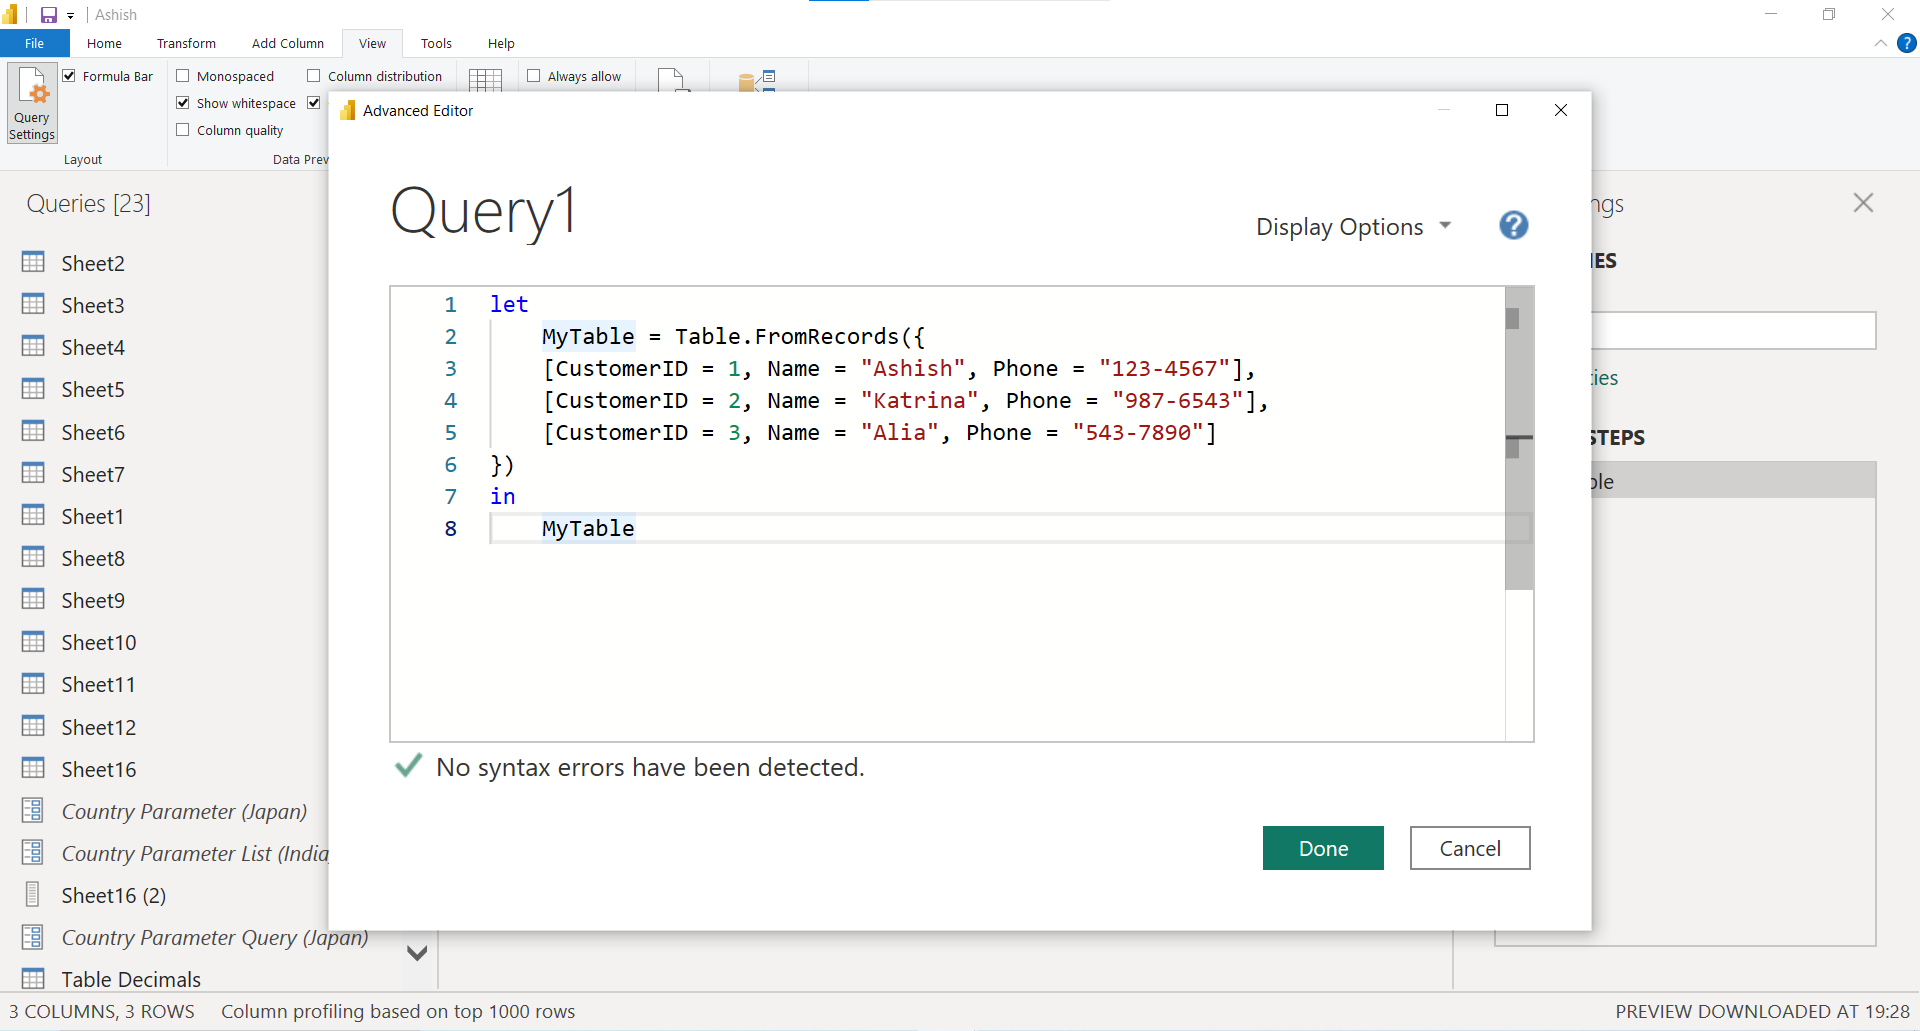Open the Display Options dropdown
This screenshot has width=1920, height=1031.
(x=1353, y=226)
